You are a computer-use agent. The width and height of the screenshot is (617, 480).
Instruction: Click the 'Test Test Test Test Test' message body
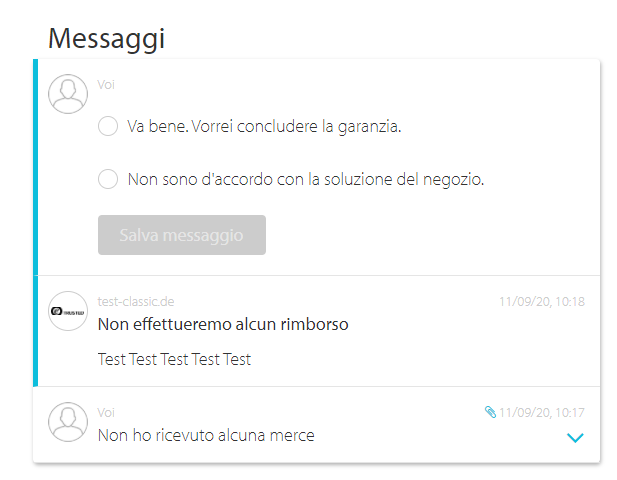click(174, 359)
